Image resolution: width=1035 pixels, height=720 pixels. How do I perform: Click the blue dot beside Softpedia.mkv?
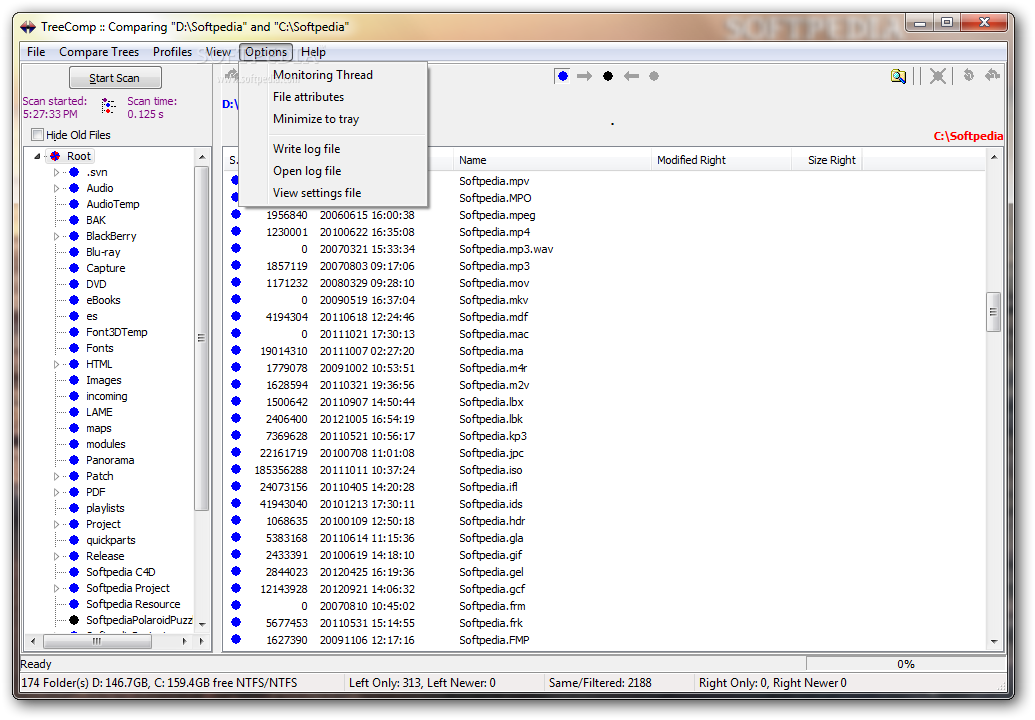tap(236, 300)
